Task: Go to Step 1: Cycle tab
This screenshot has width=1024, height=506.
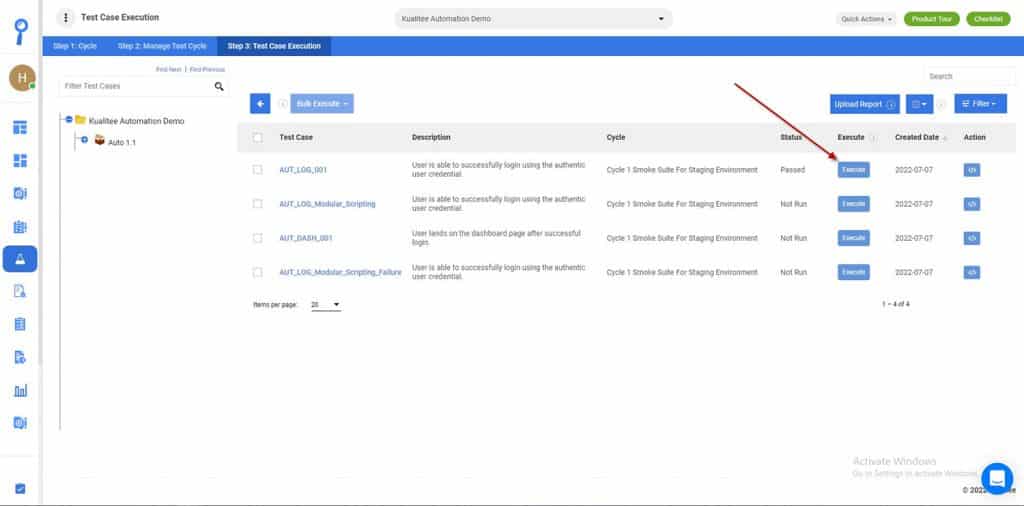Action: [75, 46]
